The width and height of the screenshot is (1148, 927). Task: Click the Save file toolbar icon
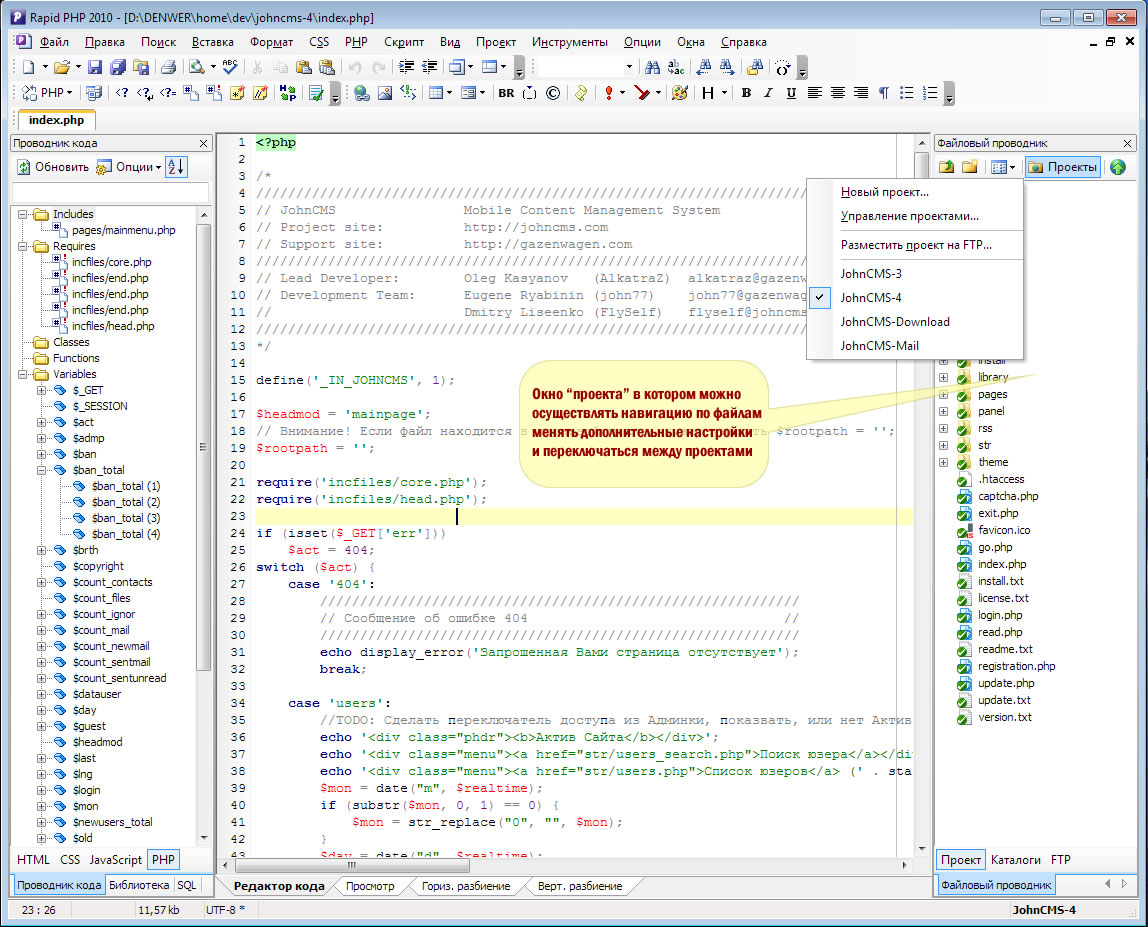click(95, 67)
